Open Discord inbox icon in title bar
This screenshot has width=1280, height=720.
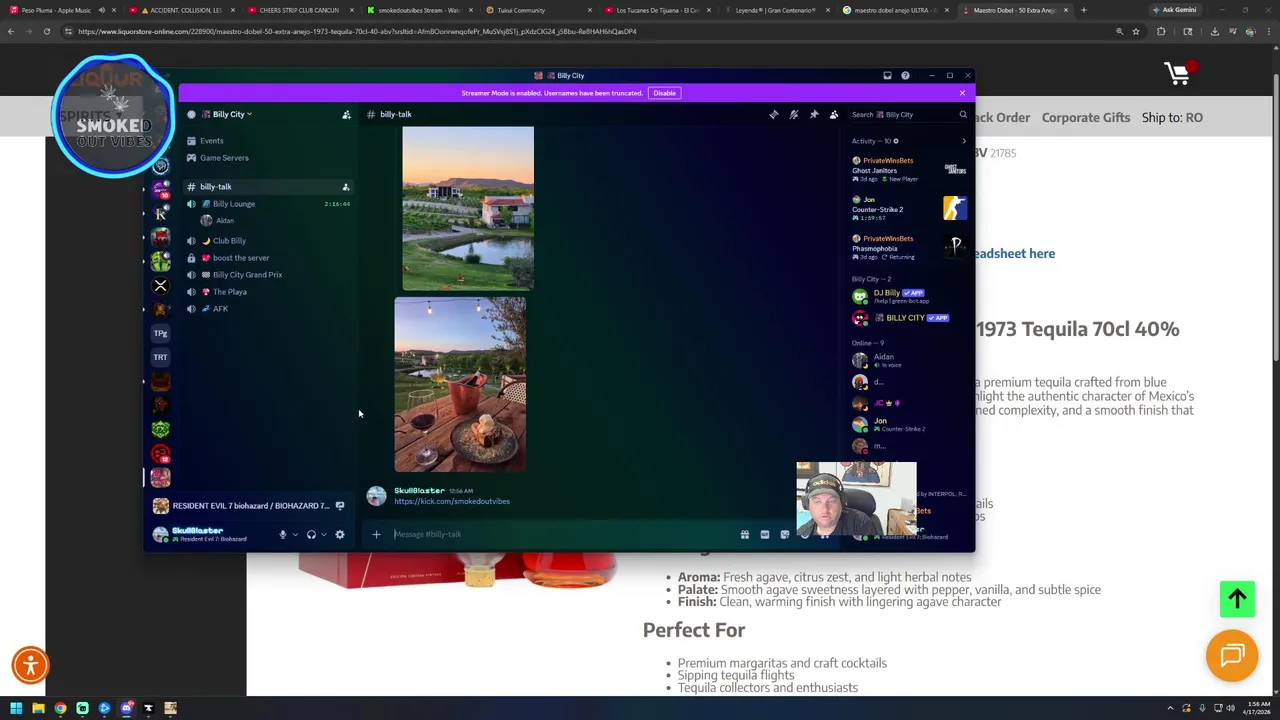pyautogui.click(x=887, y=75)
